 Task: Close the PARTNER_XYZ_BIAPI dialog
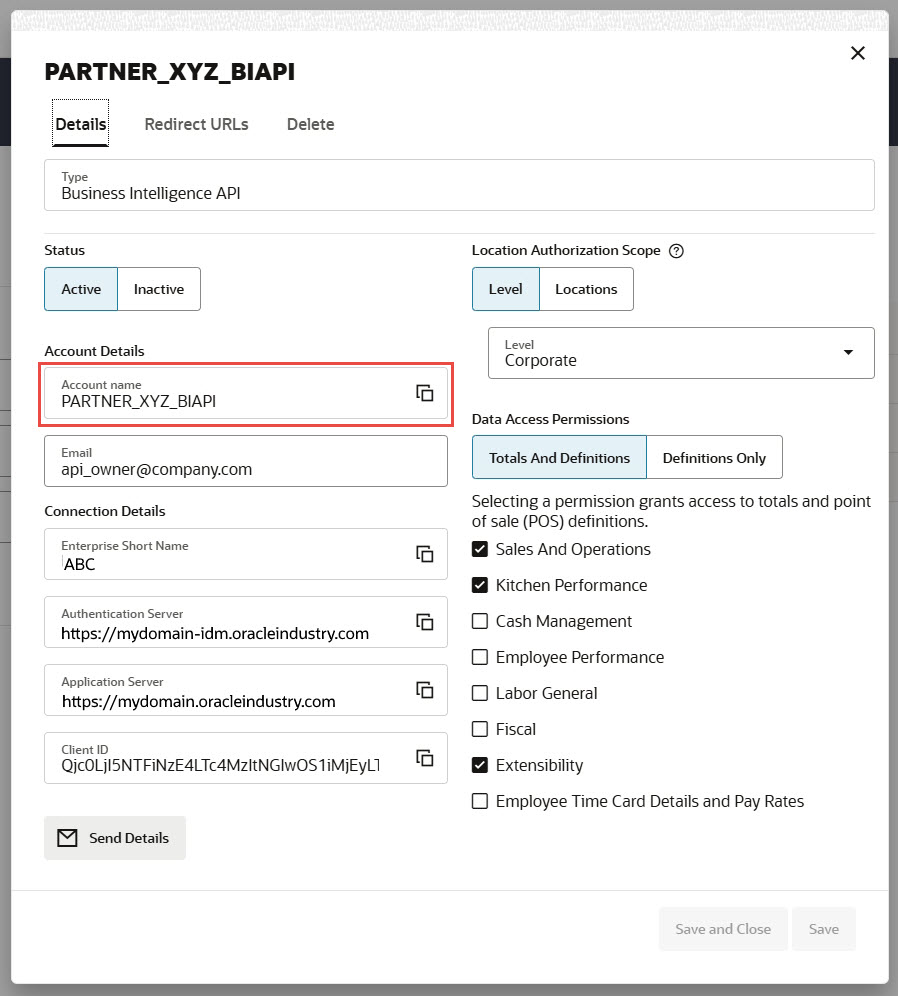coord(857,53)
